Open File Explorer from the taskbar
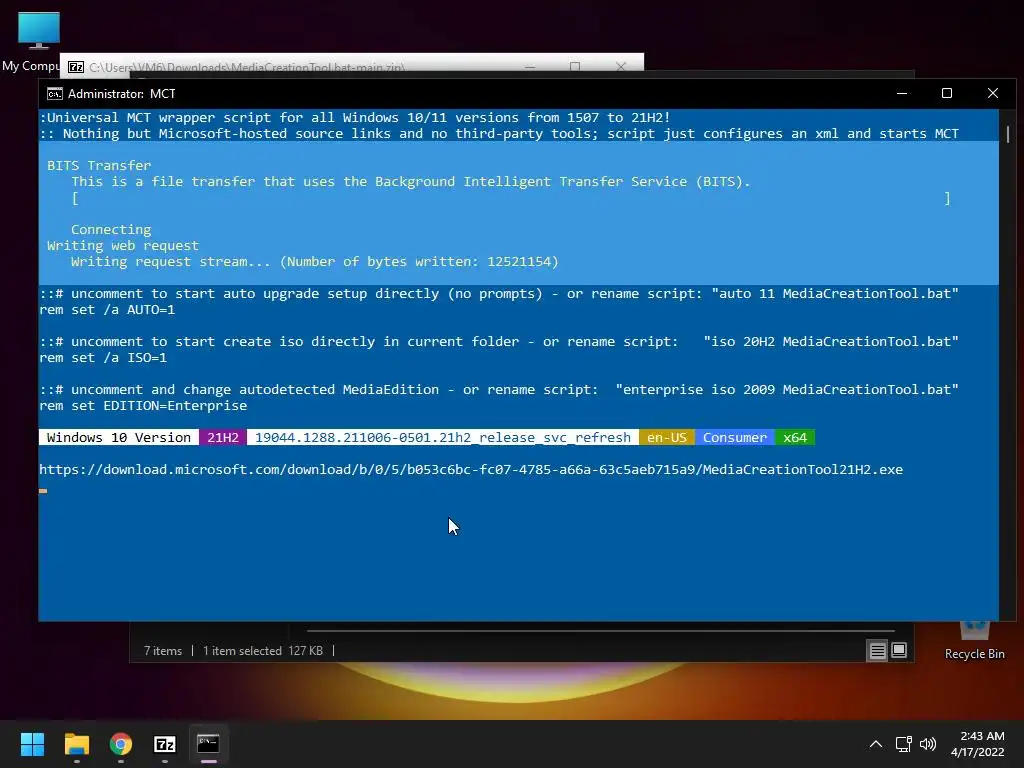Viewport: 1024px width, 768px height. [76, 744]
